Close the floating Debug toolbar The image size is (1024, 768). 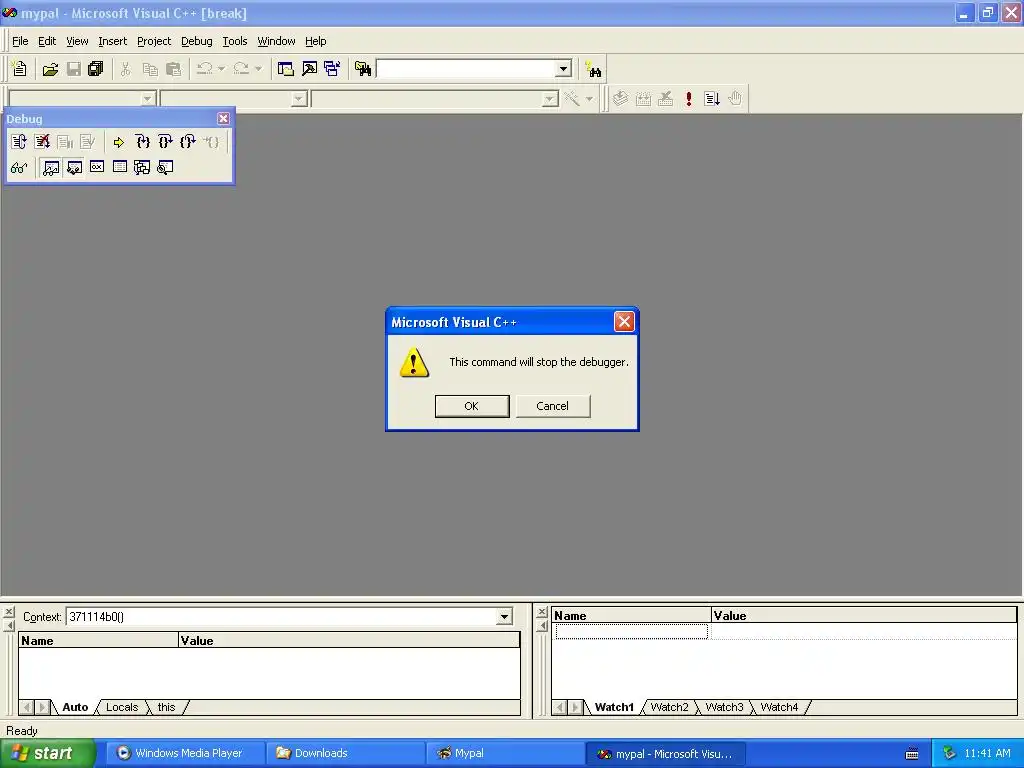(223, 118)
